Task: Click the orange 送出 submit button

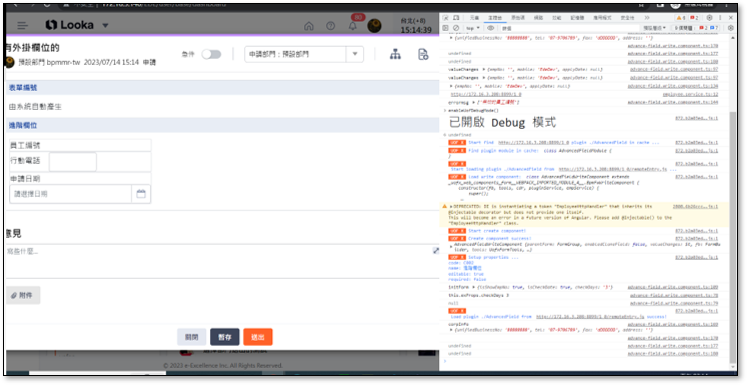Action: (258, 337)
